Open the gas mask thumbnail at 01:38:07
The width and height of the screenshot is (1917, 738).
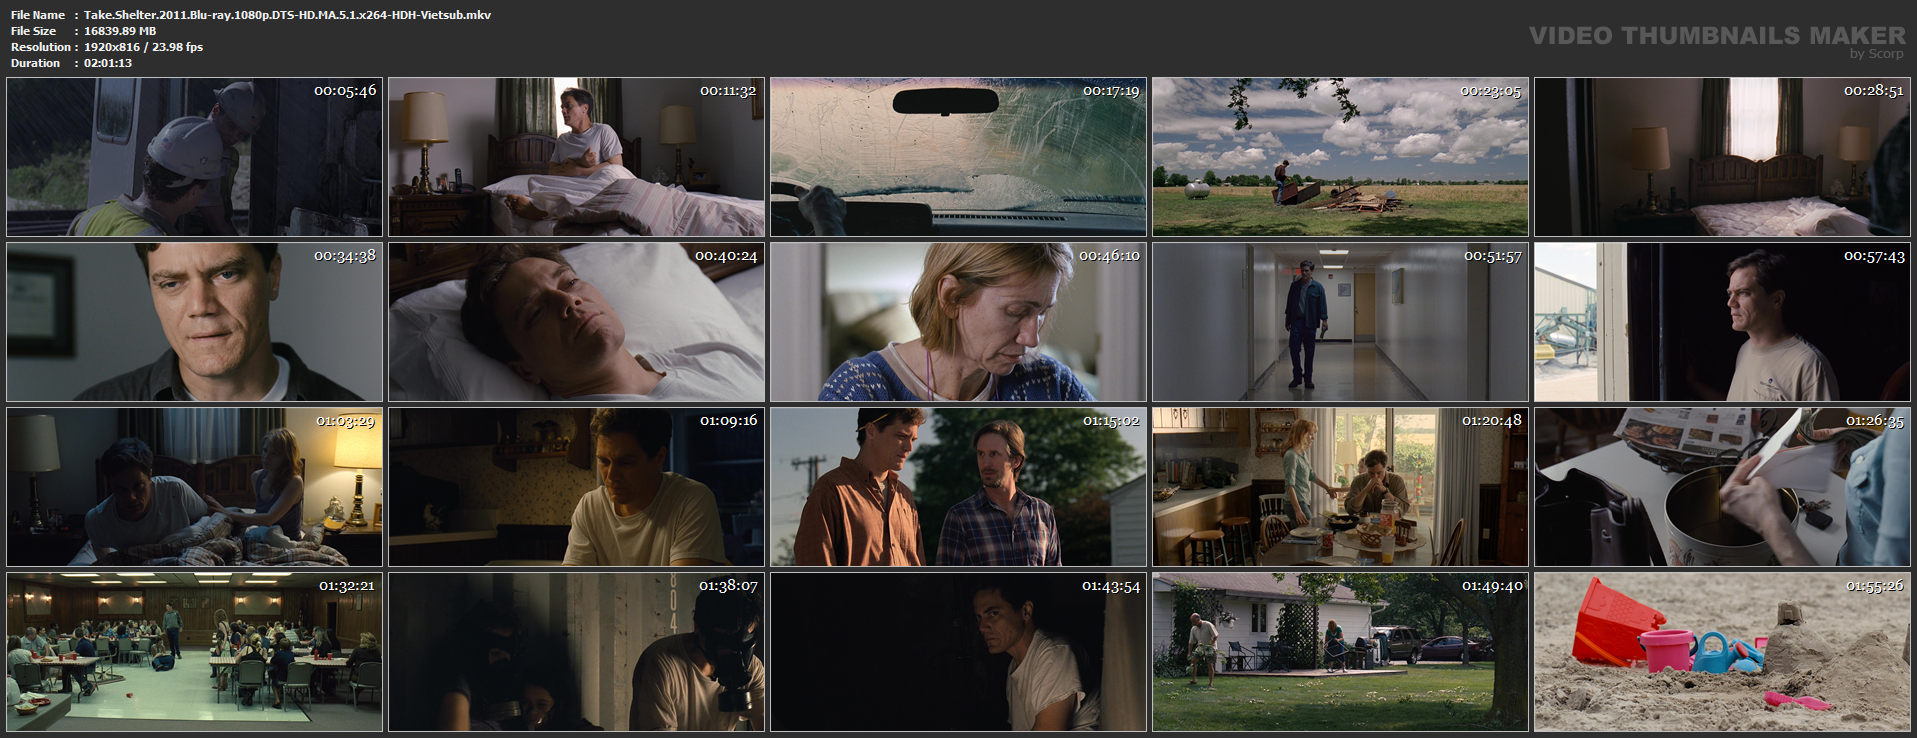[577, 652]
